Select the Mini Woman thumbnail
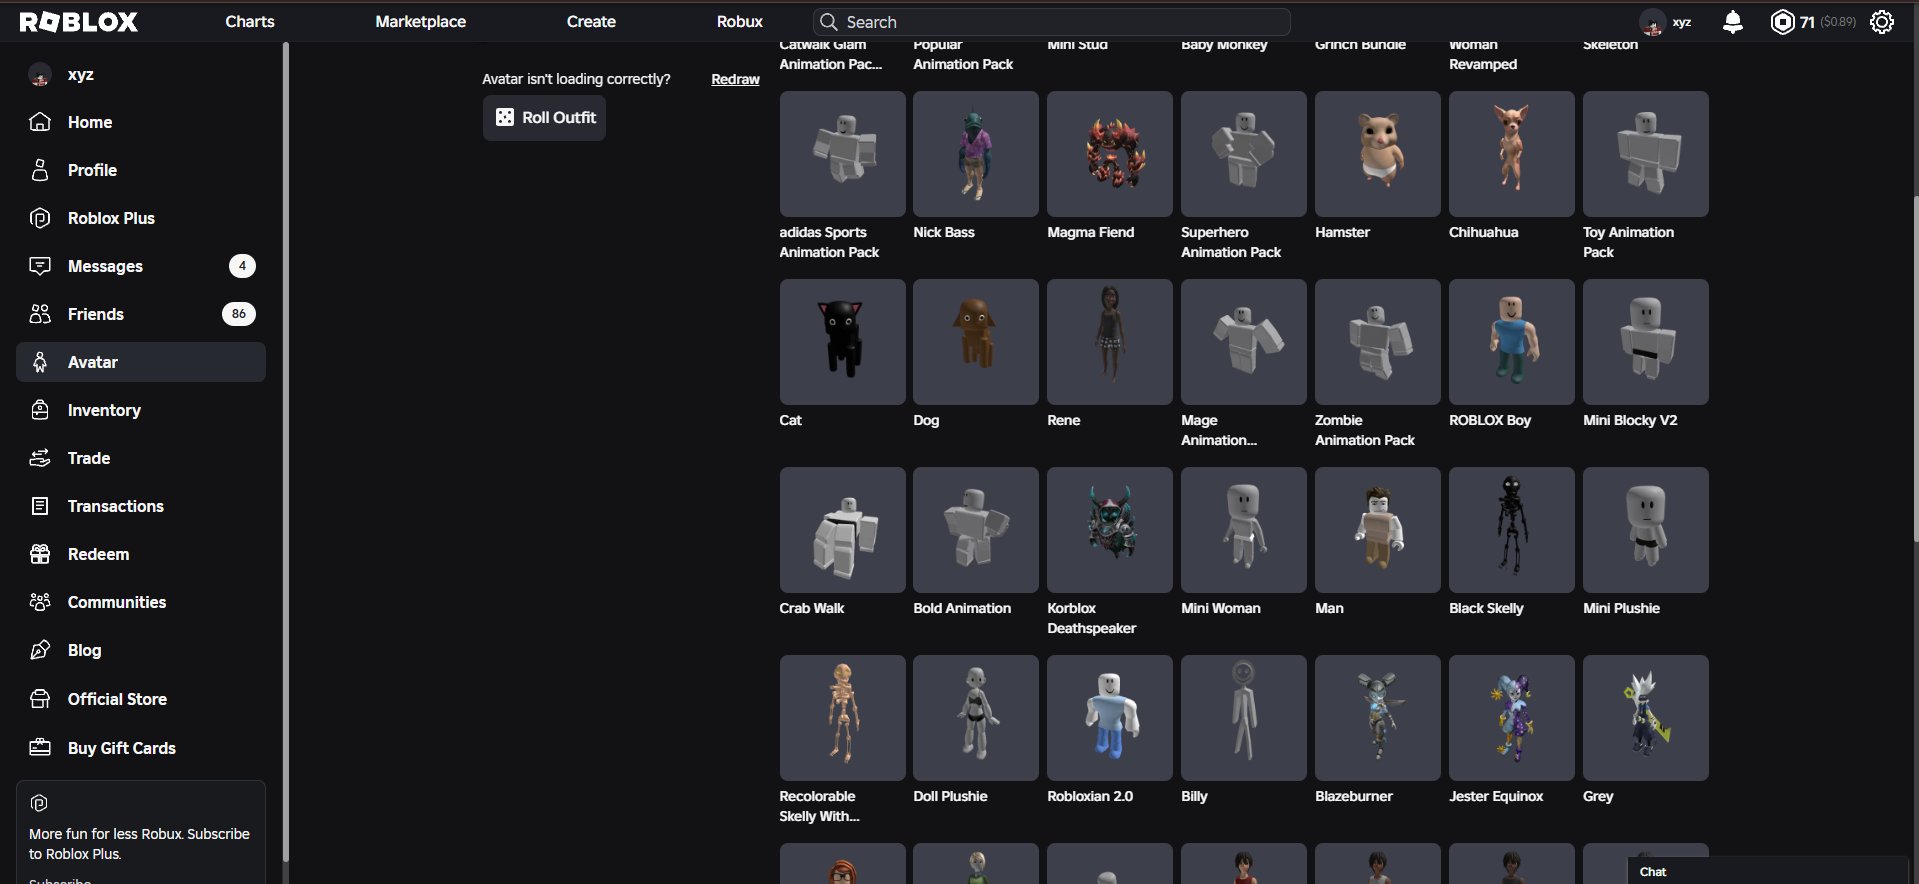 pos(1244,530)
